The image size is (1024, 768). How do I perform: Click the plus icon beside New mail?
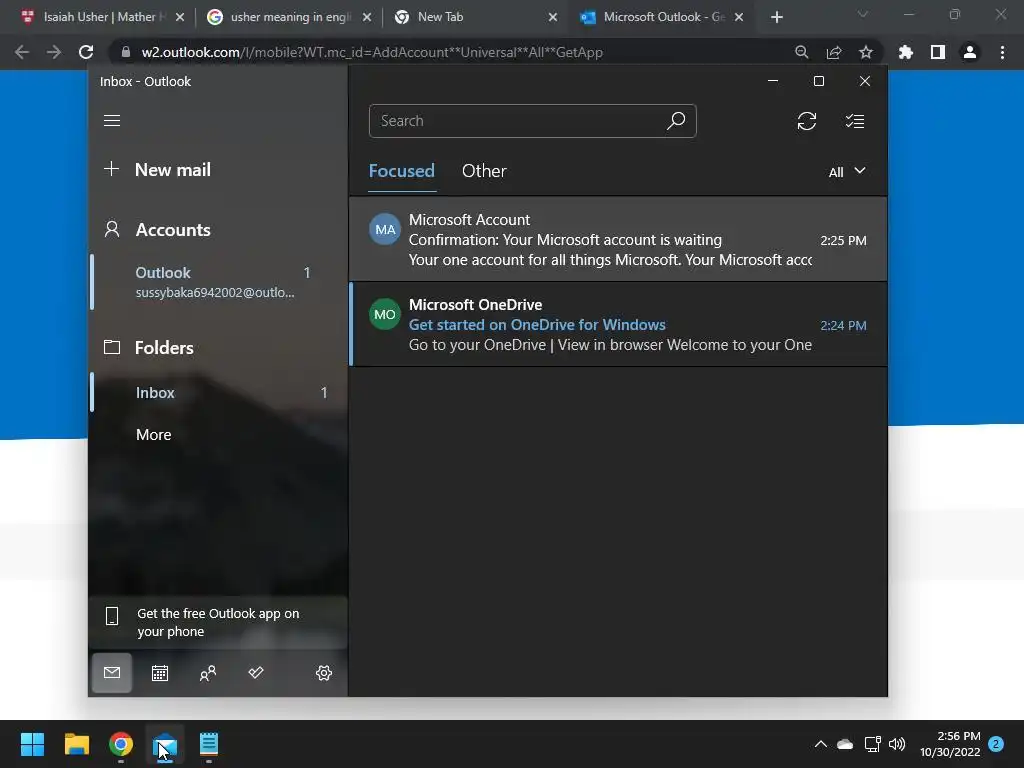tap(112, 169)
